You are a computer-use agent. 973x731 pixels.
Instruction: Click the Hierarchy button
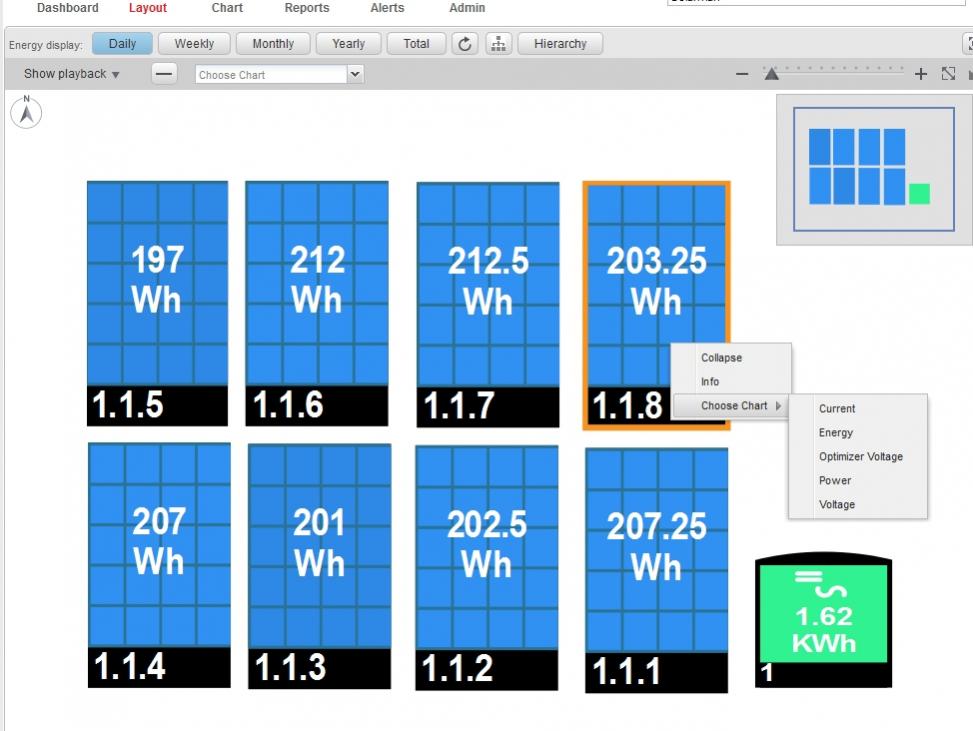[x=560, y=44]
